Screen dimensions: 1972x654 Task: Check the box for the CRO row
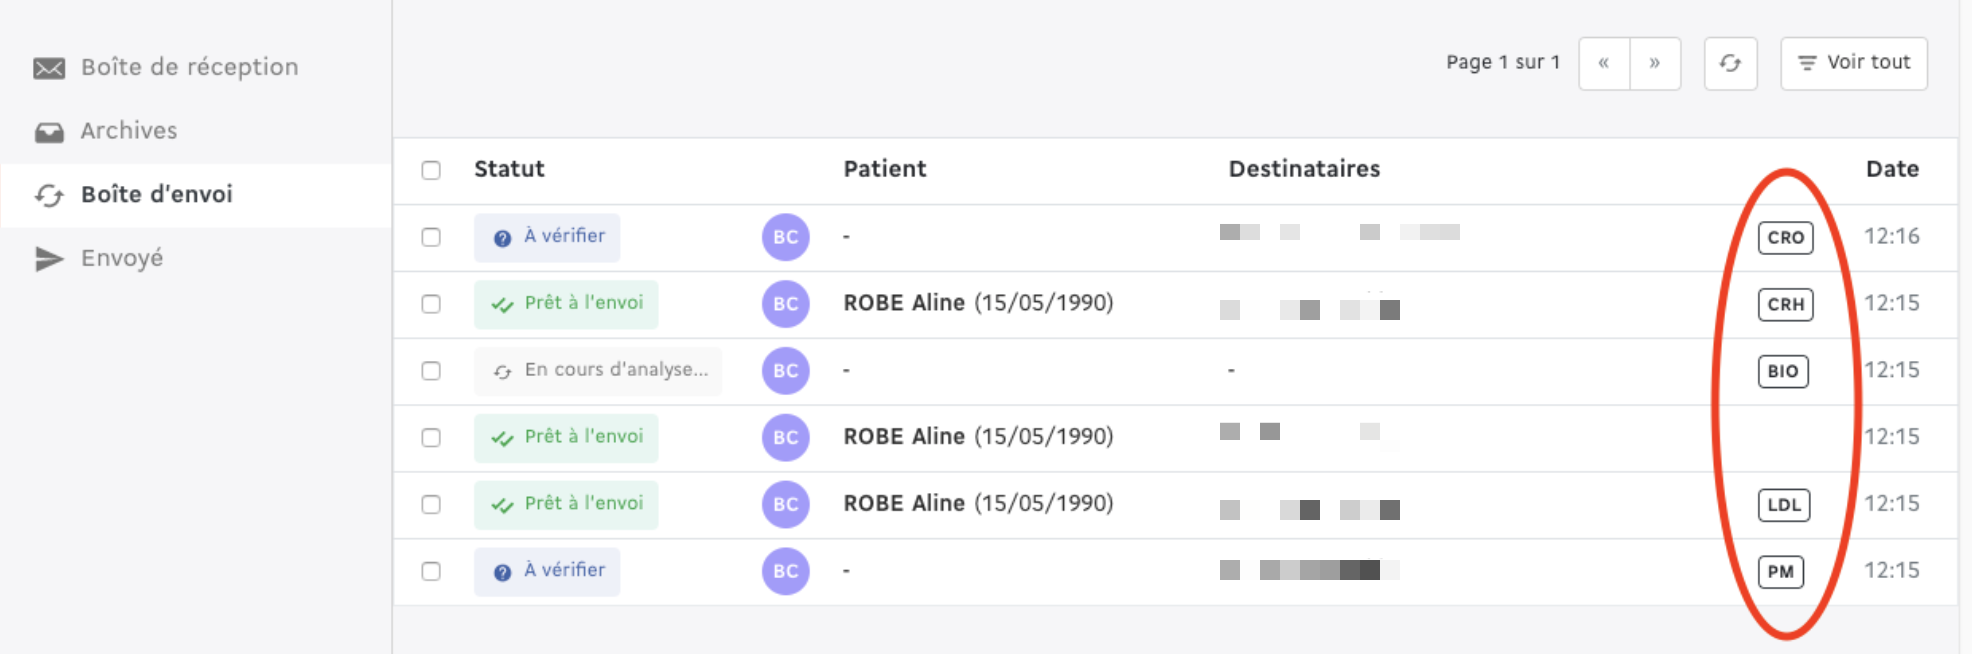pyautogui.click(x=431, y=237)
